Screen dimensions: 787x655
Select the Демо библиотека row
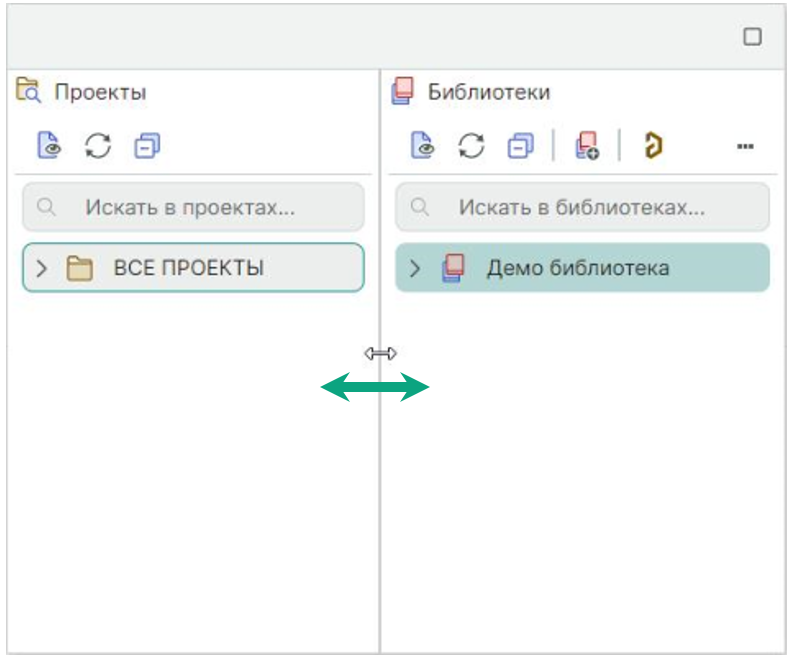(582, 268)
